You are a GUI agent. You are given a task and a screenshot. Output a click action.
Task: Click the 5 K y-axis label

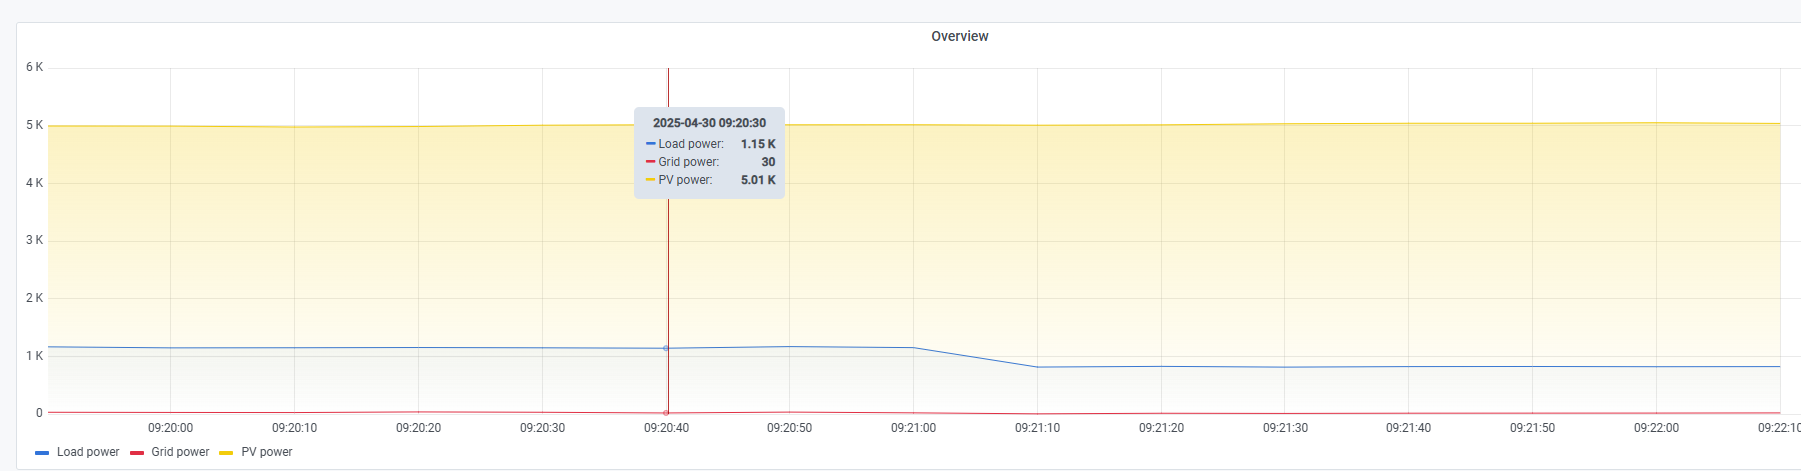(x=34, y=125)
